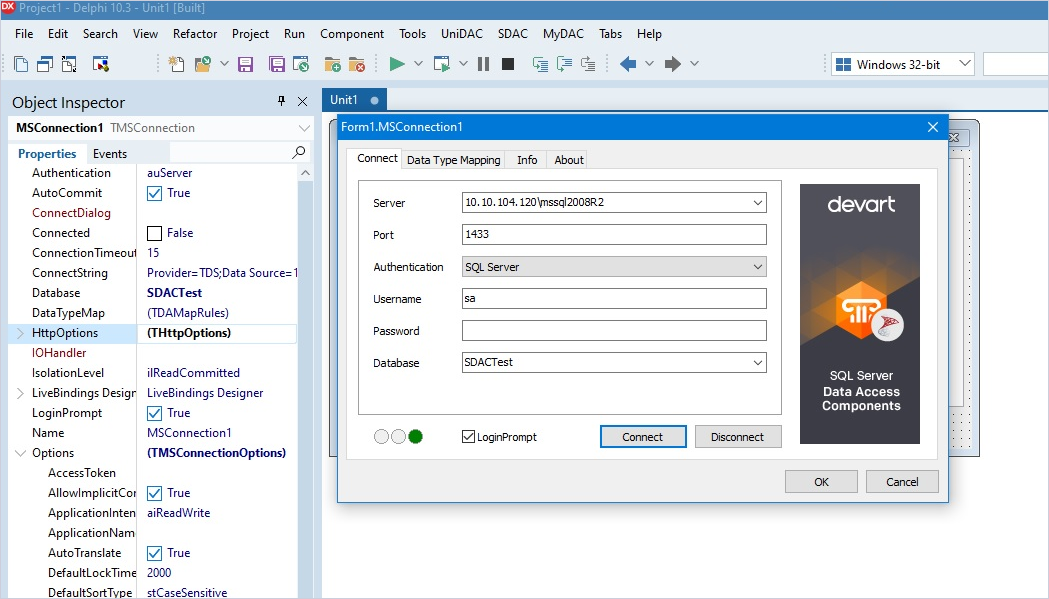Toggle the AutoCommit property checkbox
This screenshot has height=599, width=1049.
pyautogui.click(x=155, y=193)
